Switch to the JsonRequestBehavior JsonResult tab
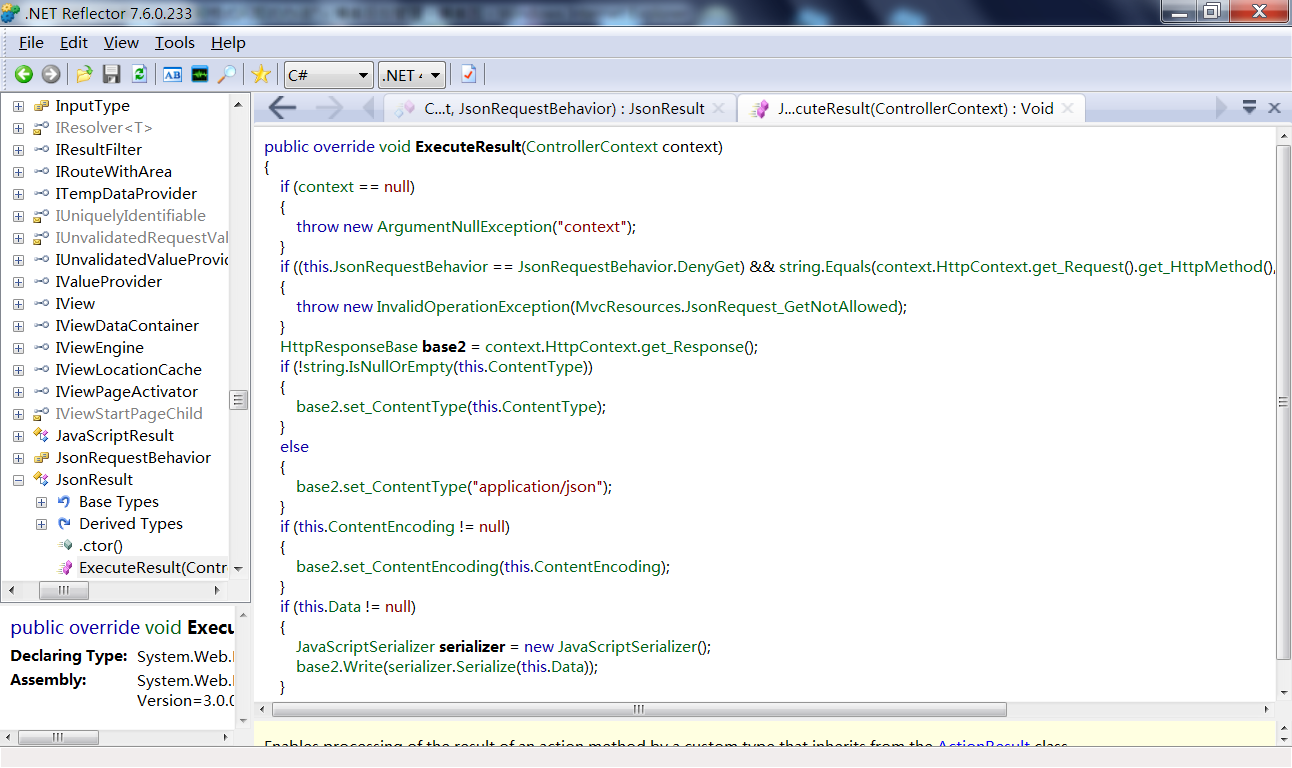This screenshot has height=768, width=1292. [560, 108]
